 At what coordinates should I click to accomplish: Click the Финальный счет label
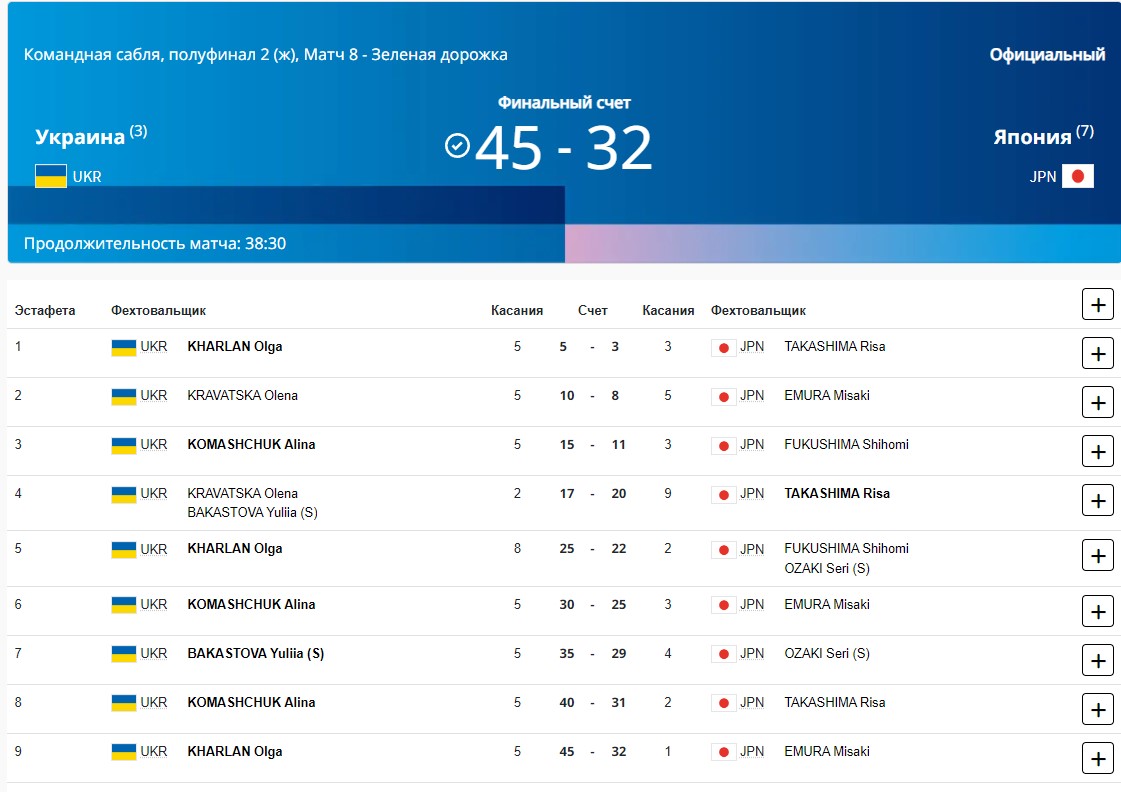pos(564,102)
